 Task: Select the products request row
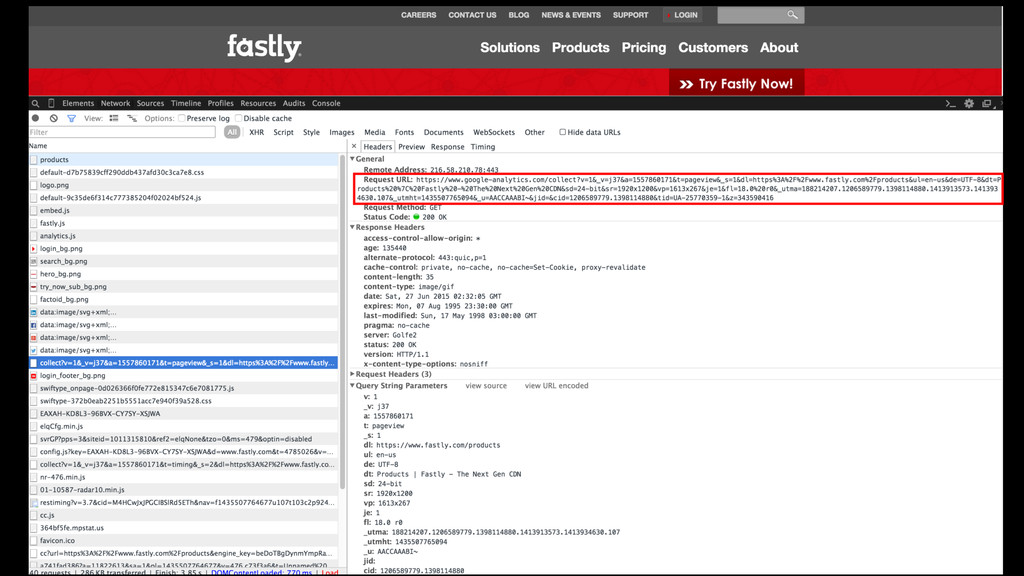(x=184, y=159)
